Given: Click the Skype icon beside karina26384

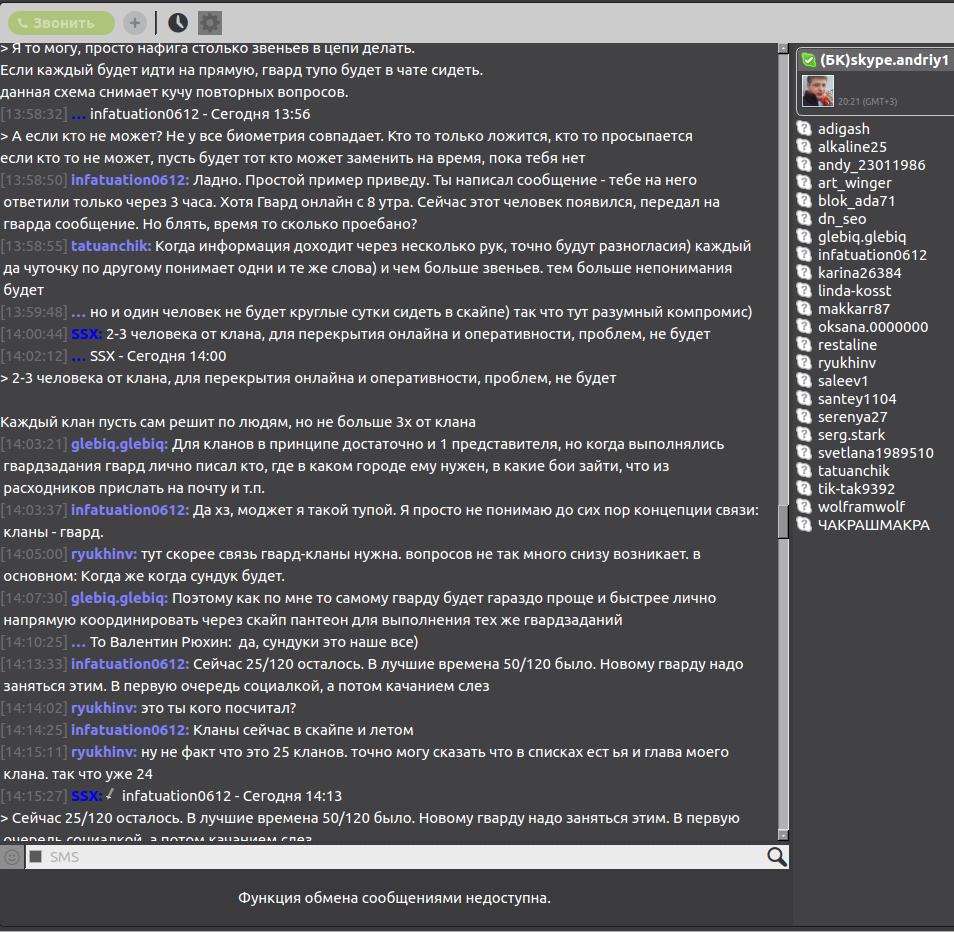Looking at the screenshot, I should 804,273.
